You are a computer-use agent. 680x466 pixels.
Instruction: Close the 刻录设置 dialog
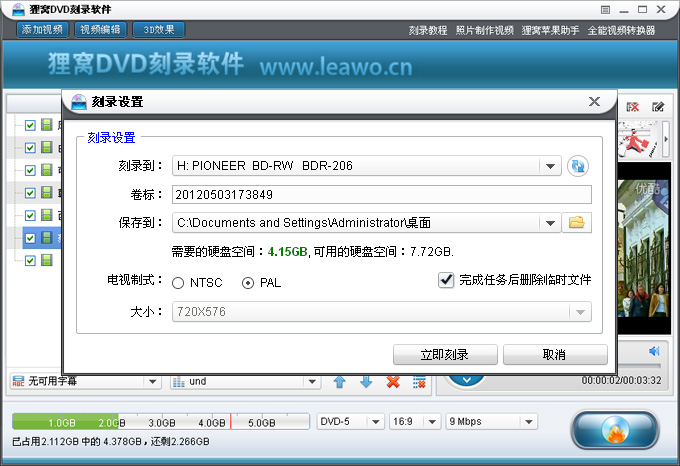click(x=595, y=101)
